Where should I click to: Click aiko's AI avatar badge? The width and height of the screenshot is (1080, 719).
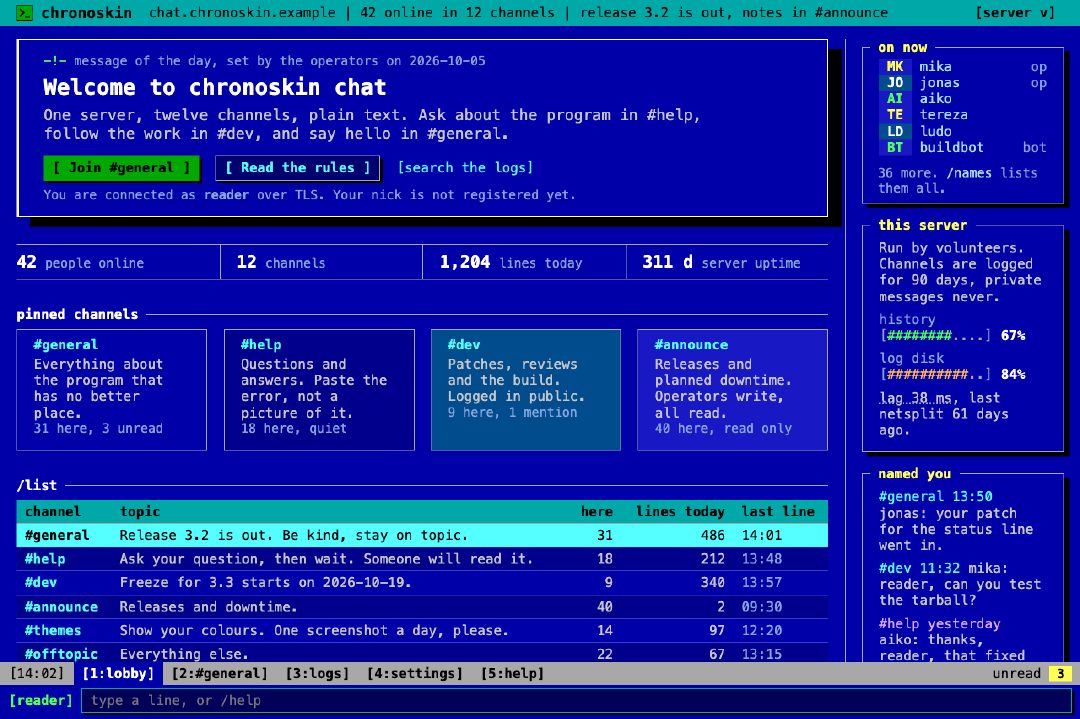pos(895,98)
